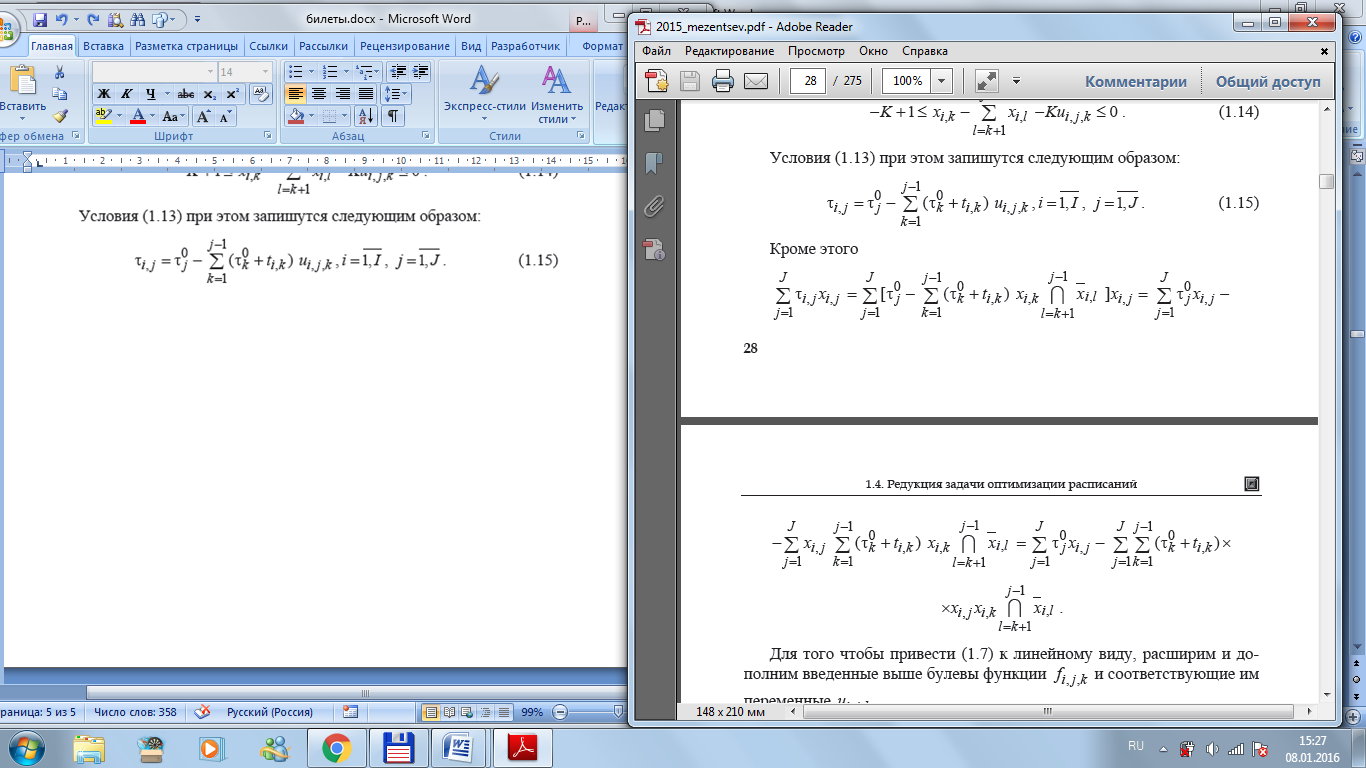Screen dimensions: 1366x768
Task: Open highlight color dropdown arrow
Action: (119, 116)
